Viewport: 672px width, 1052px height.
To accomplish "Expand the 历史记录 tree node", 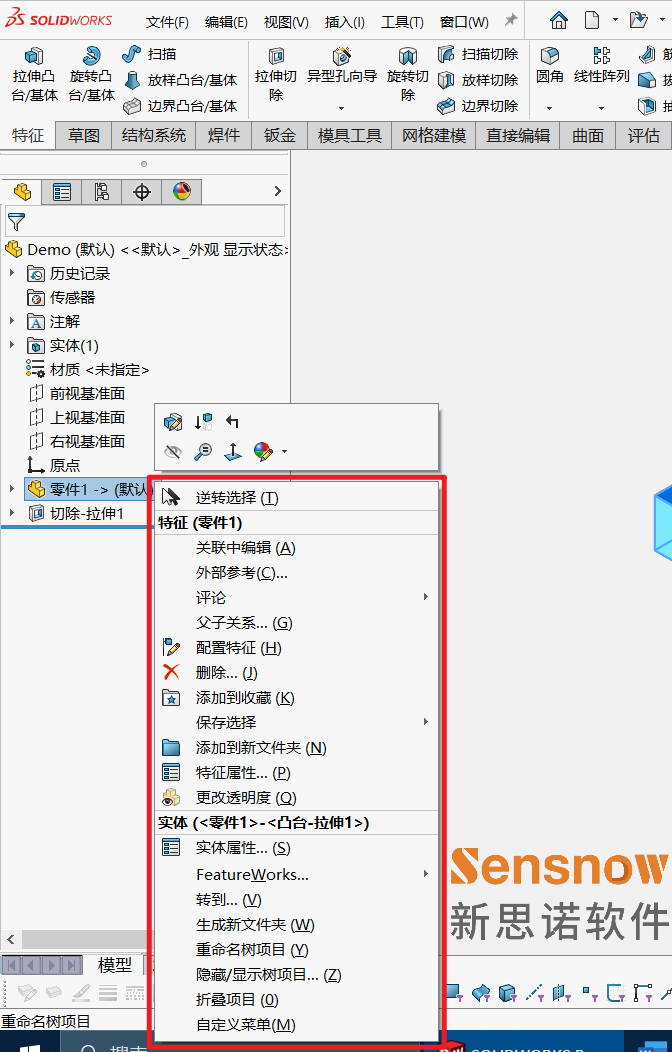I will [x=12, y=273].
